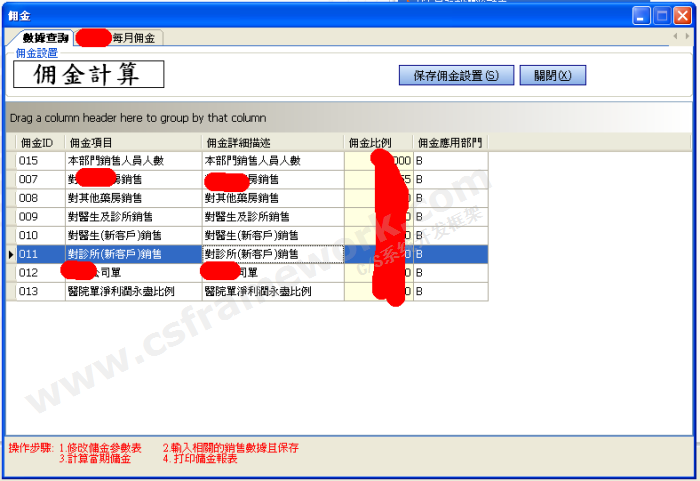Viewport: 700px width, 481px height.
Task: Click the 佣金項目 column header
Action: point(132,143)
